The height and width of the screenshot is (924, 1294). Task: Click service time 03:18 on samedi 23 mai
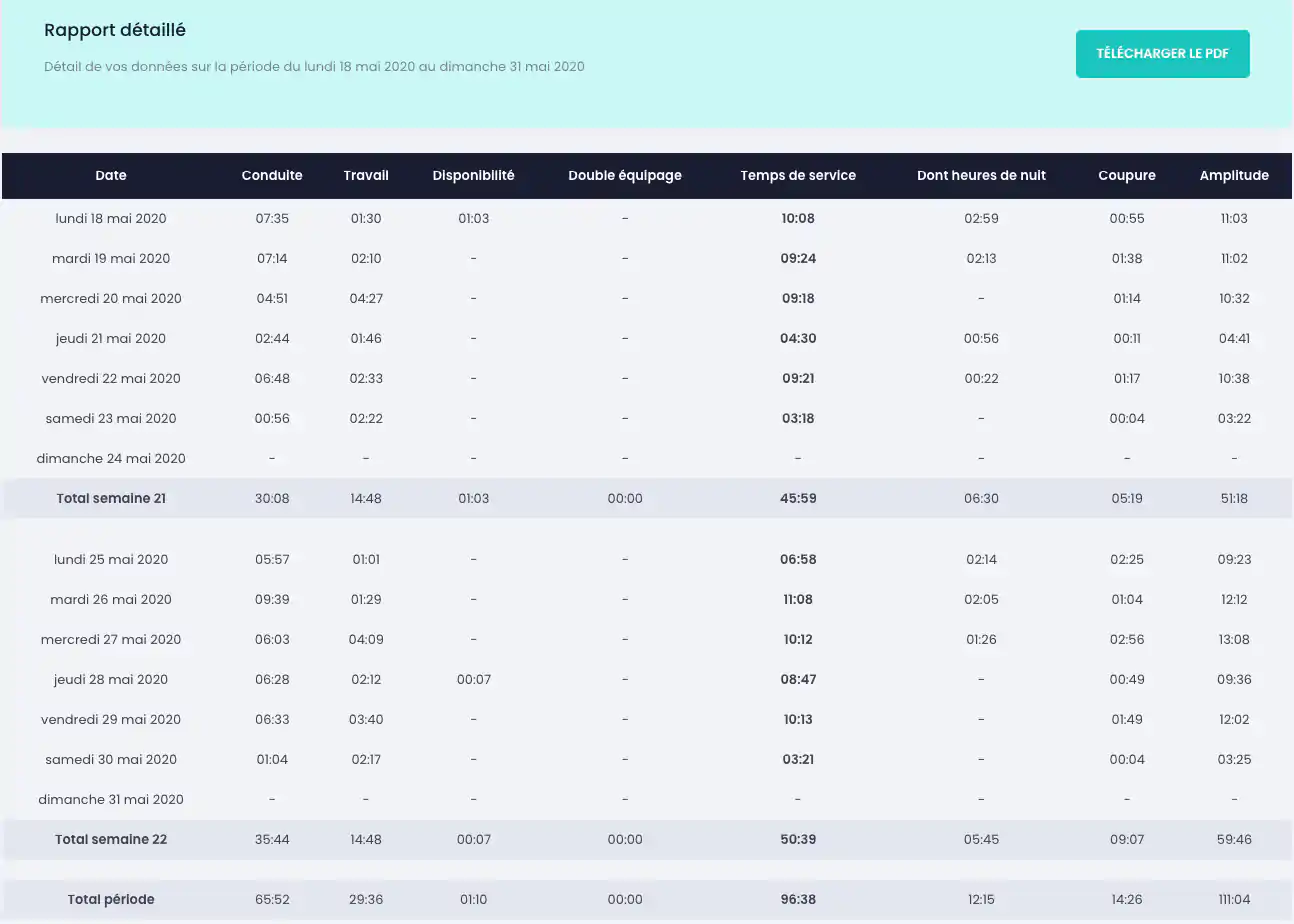tap(798, 418)
